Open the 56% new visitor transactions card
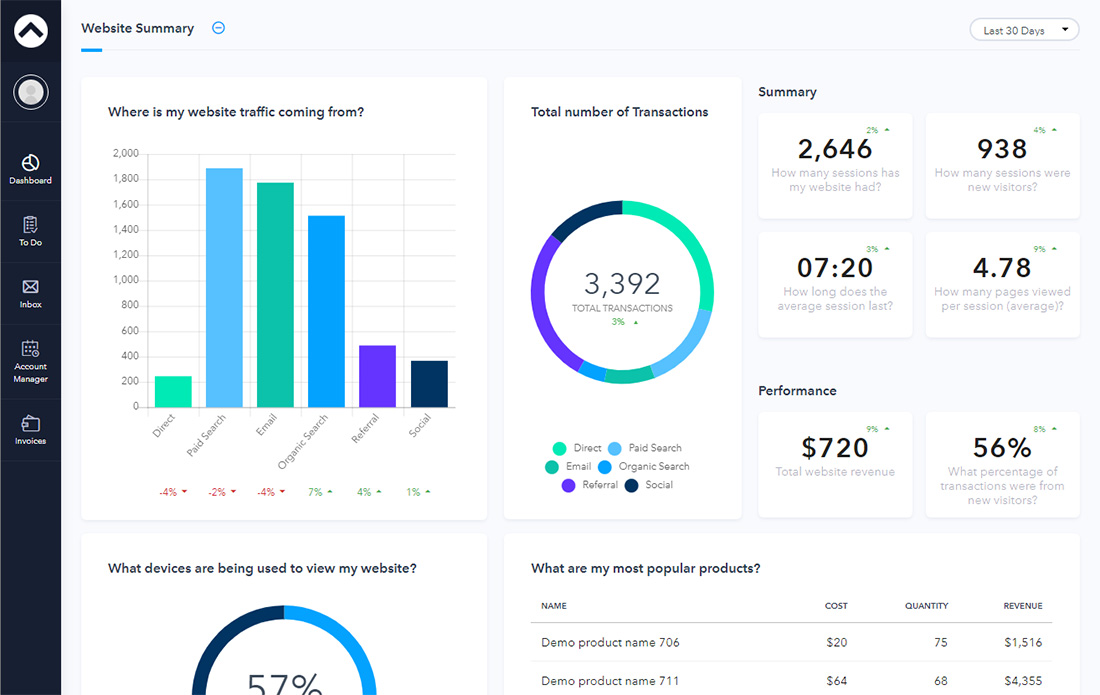Viewport: 1100px width, 695px height. (1002, 465)
